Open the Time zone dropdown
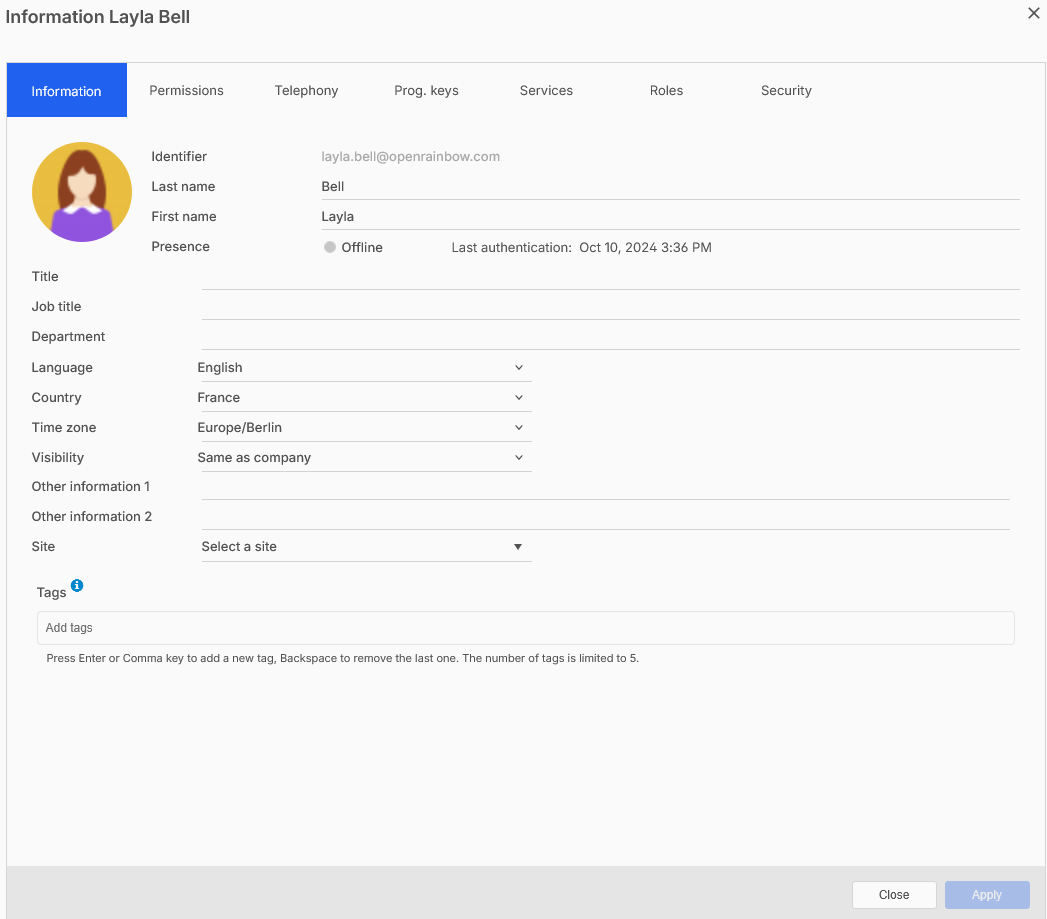Screen dimensions: 1047x919 coord(364,428)
